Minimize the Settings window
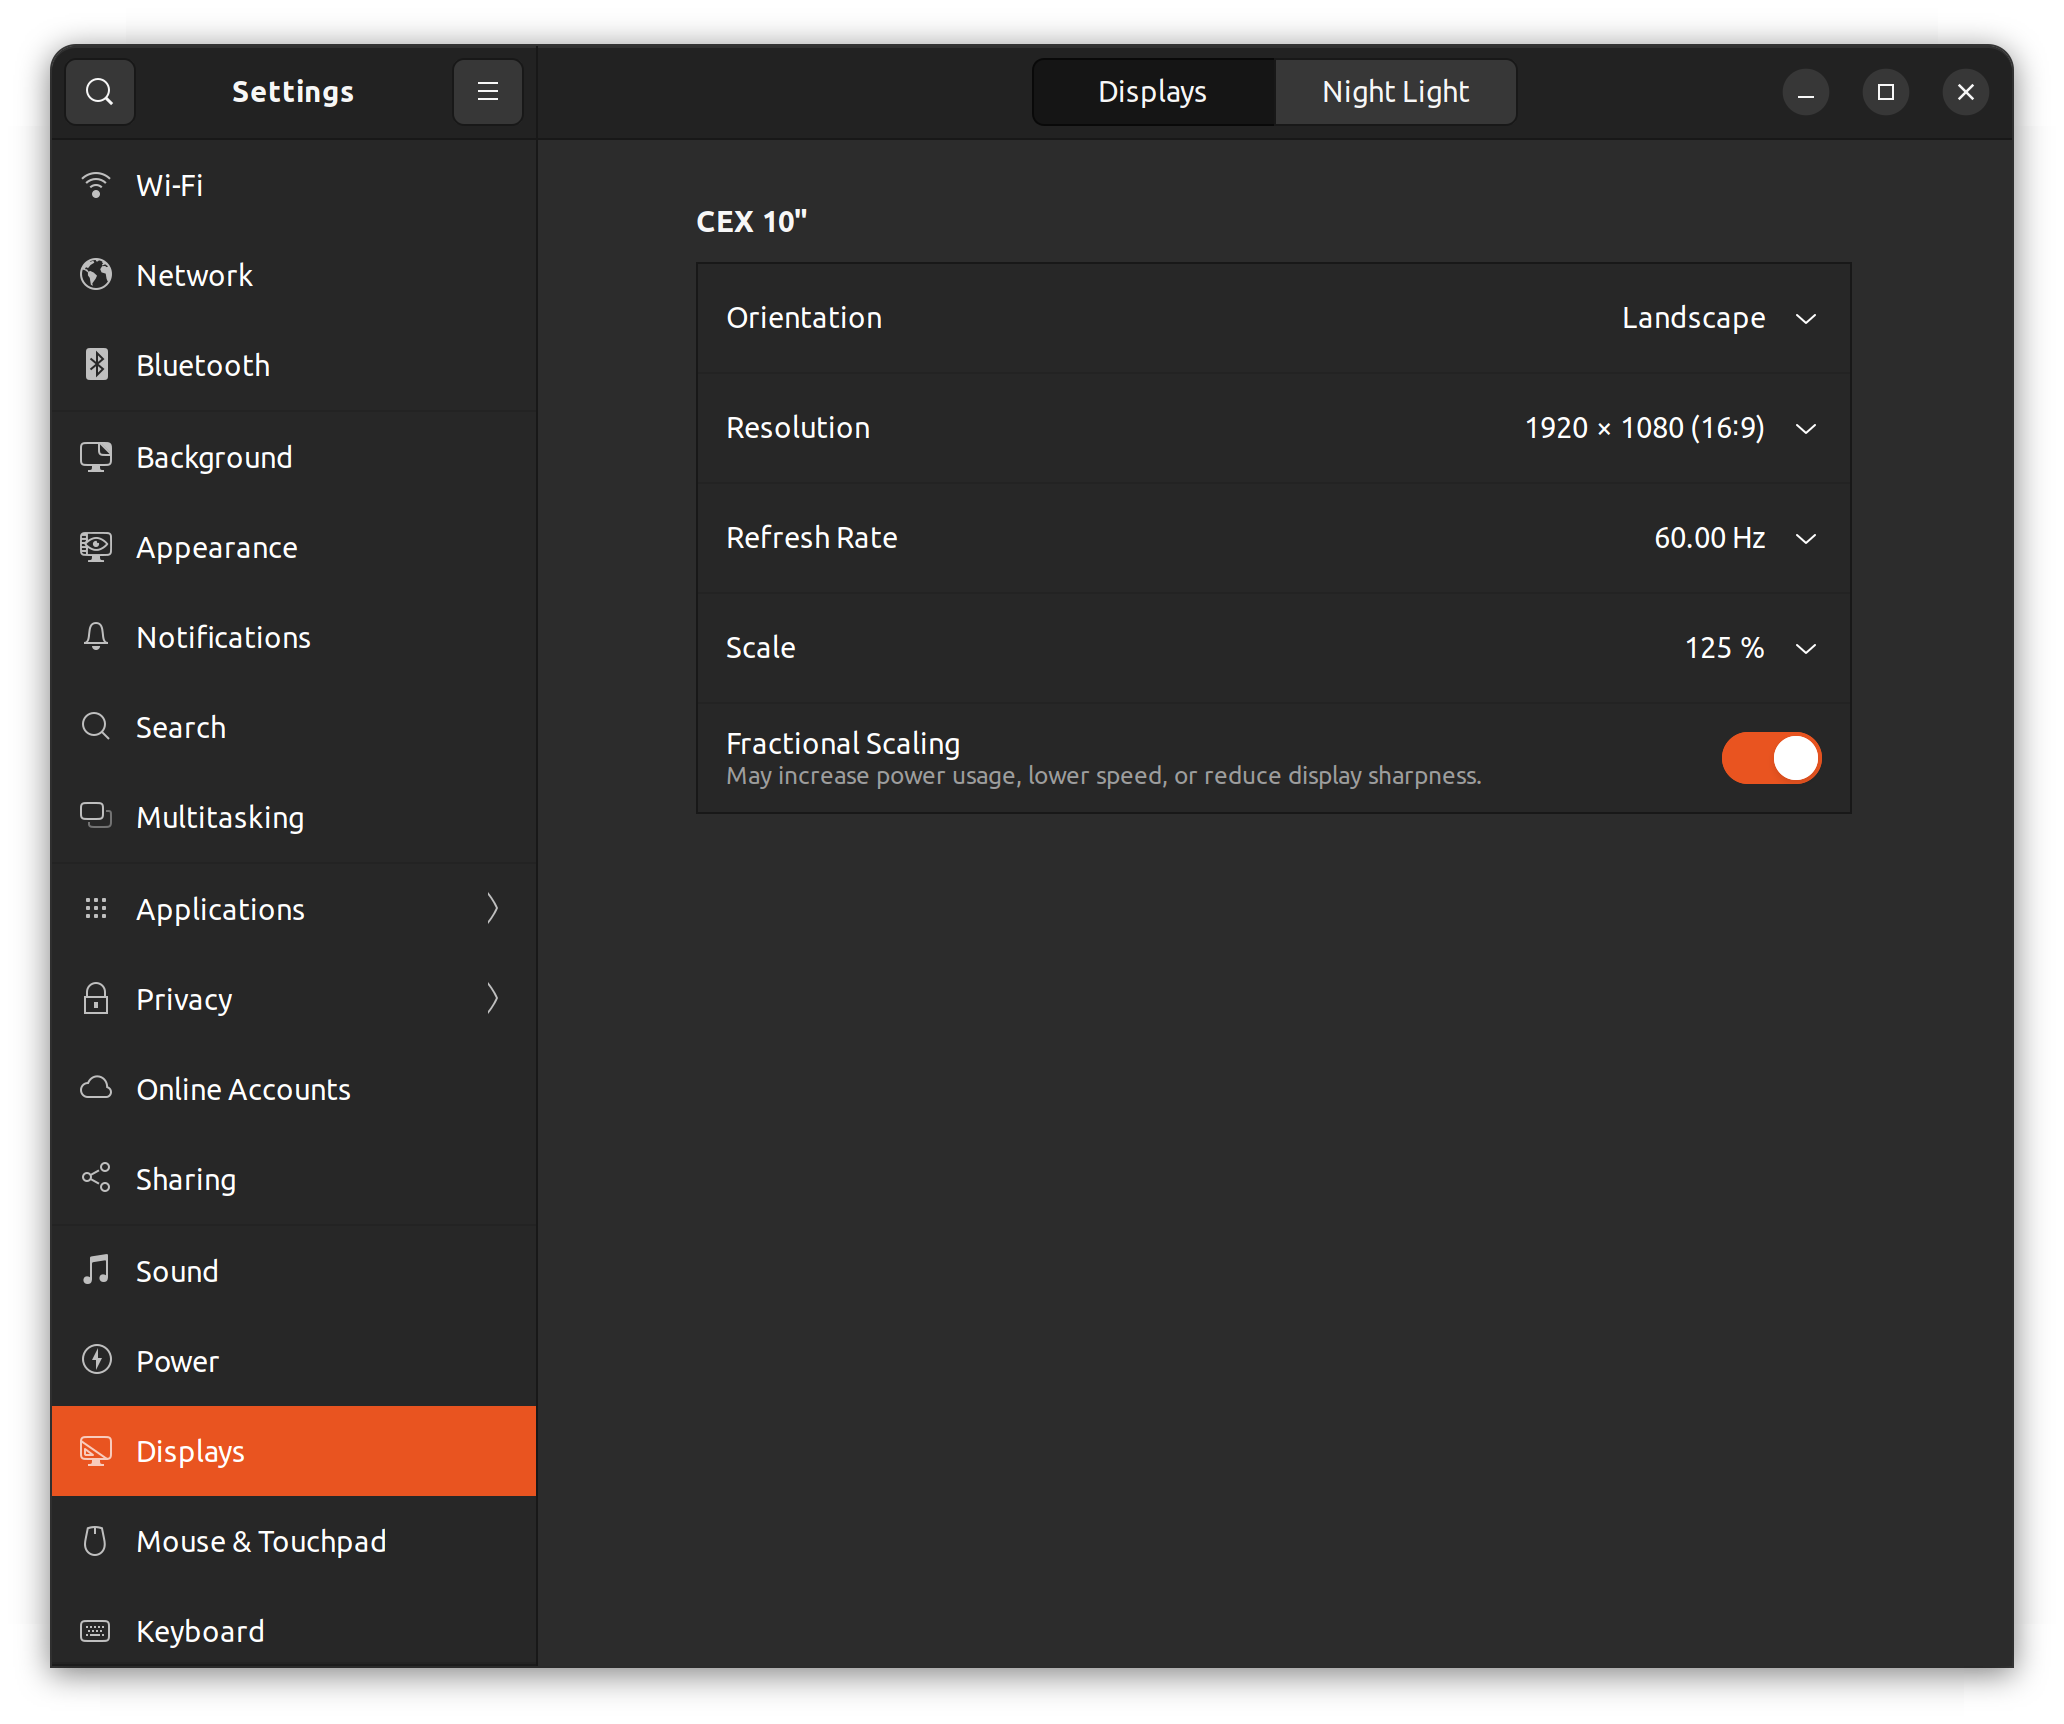Screen dimensions: 2064x1724 point(1806,92)
